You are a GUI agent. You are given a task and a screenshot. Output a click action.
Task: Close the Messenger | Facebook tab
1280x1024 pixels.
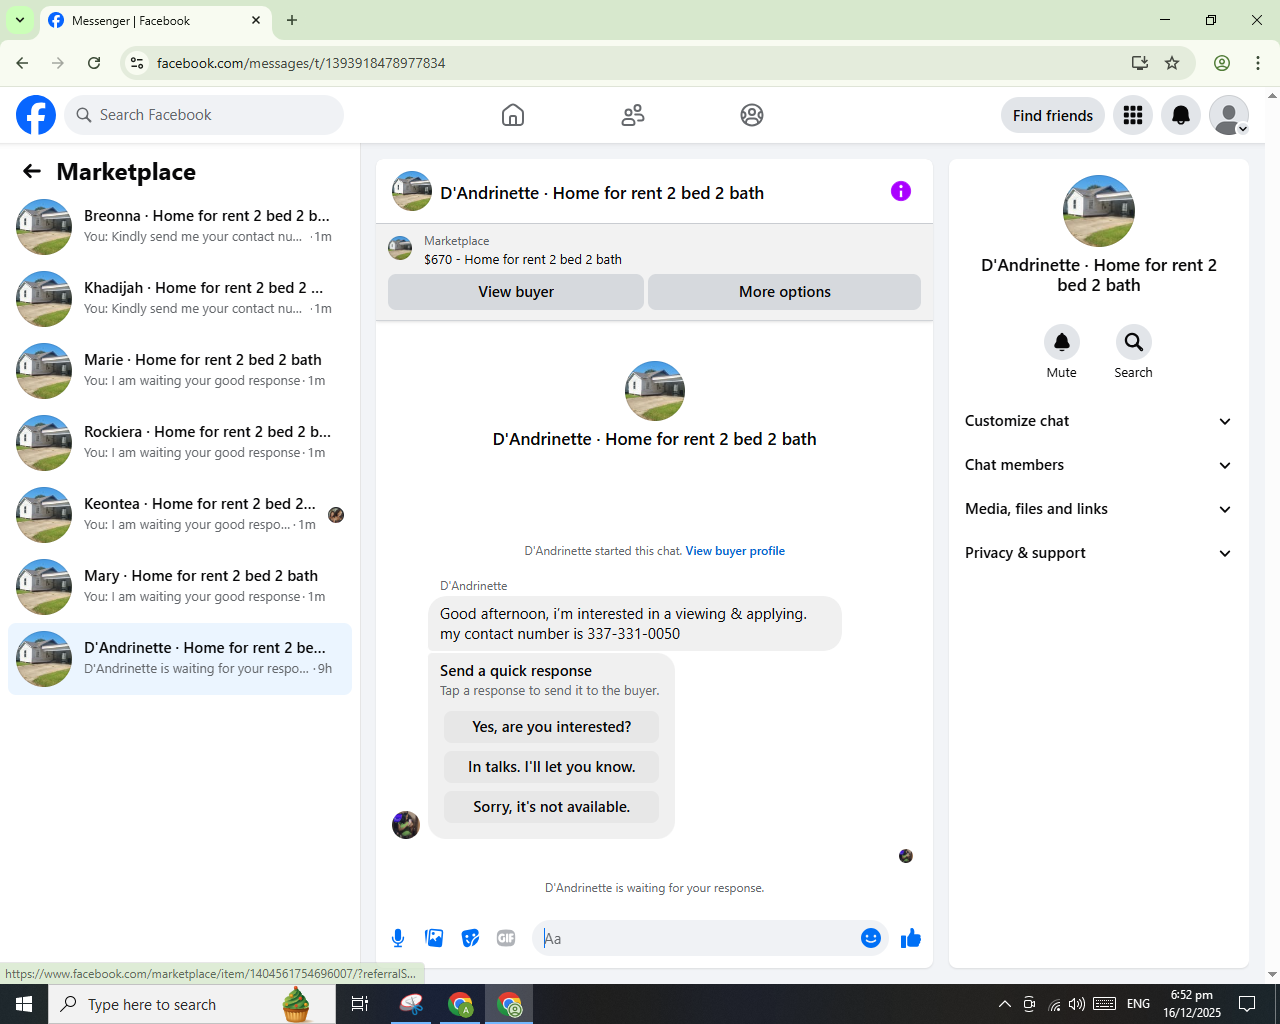point(256,20)
